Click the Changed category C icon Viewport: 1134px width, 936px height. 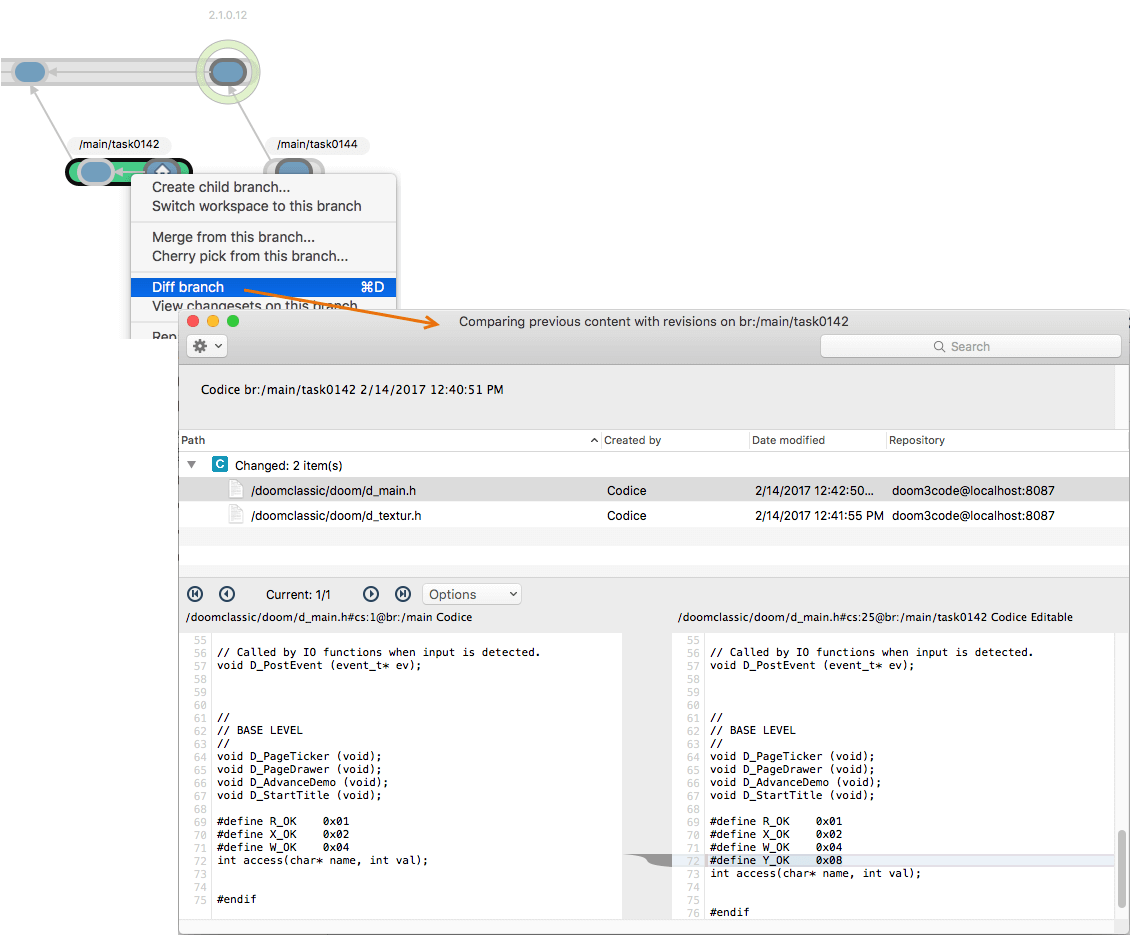point(220,464)
